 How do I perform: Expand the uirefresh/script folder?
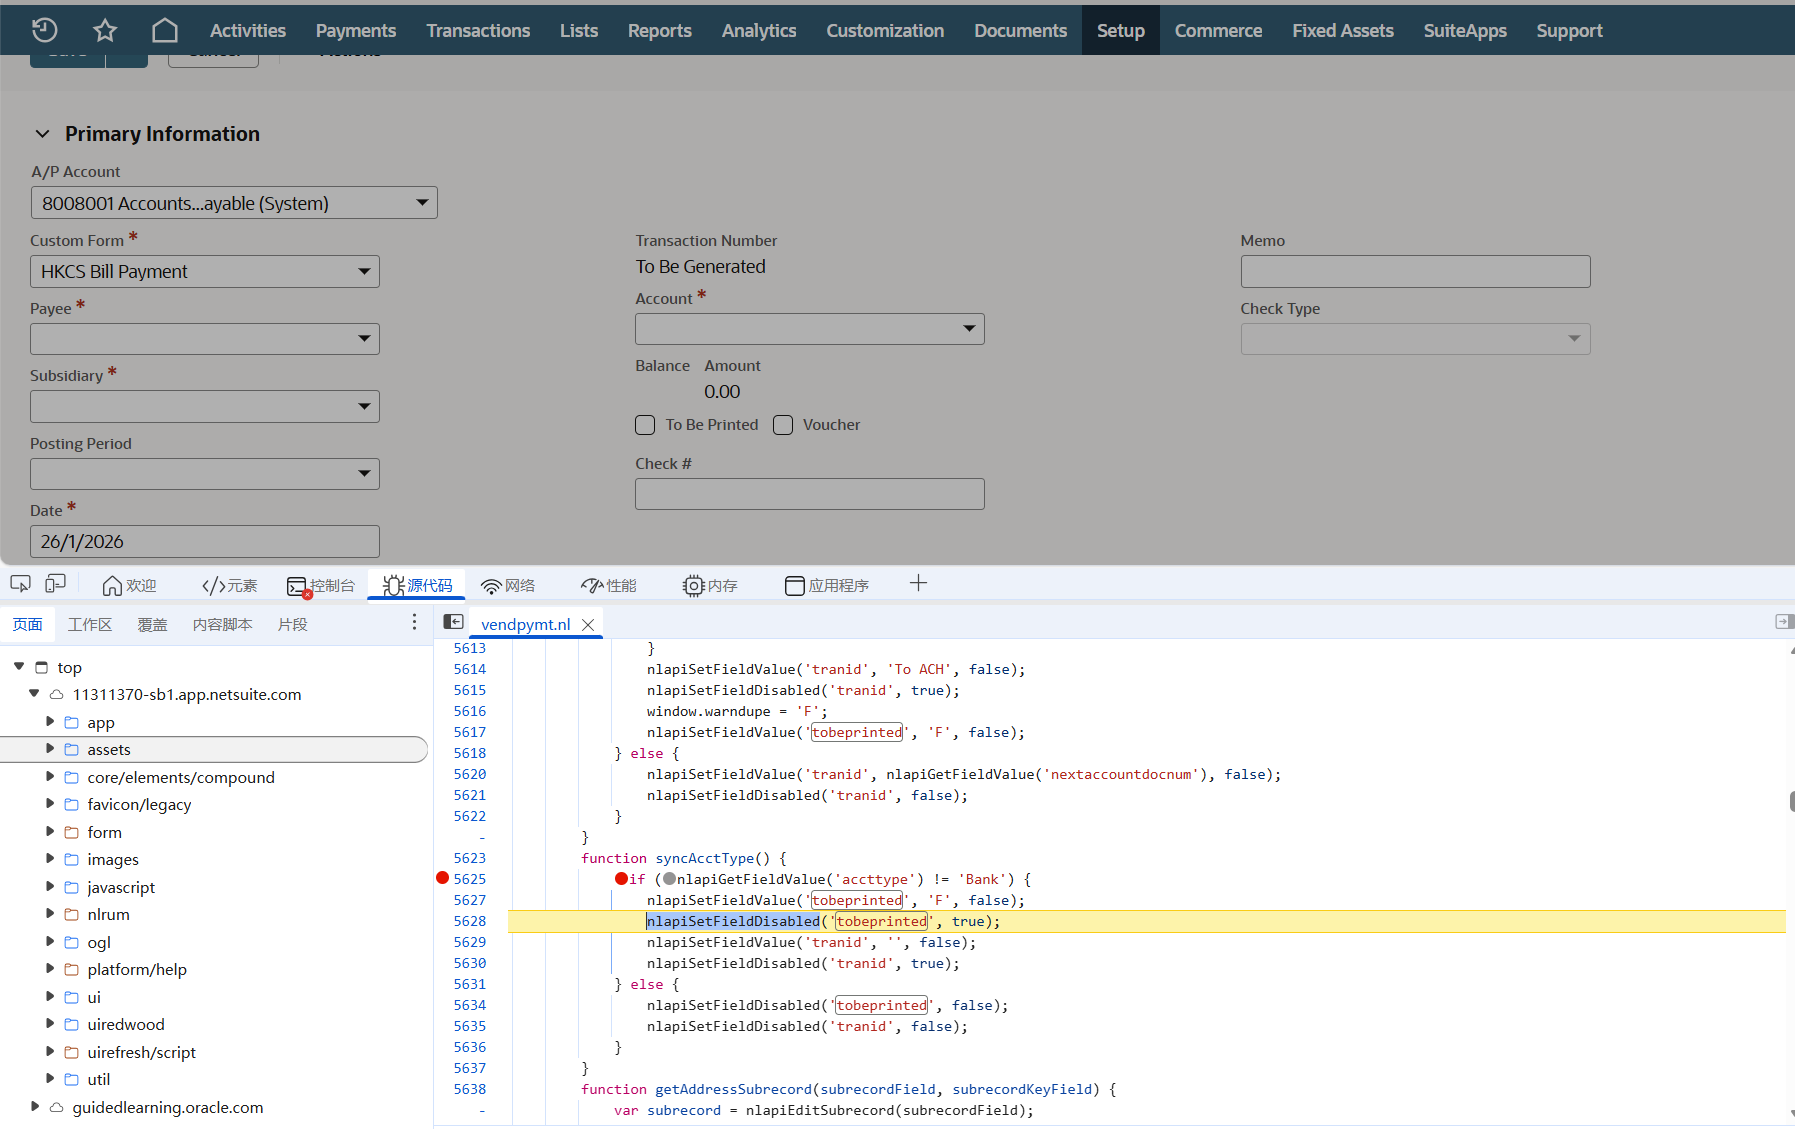tap(50, 1051)
